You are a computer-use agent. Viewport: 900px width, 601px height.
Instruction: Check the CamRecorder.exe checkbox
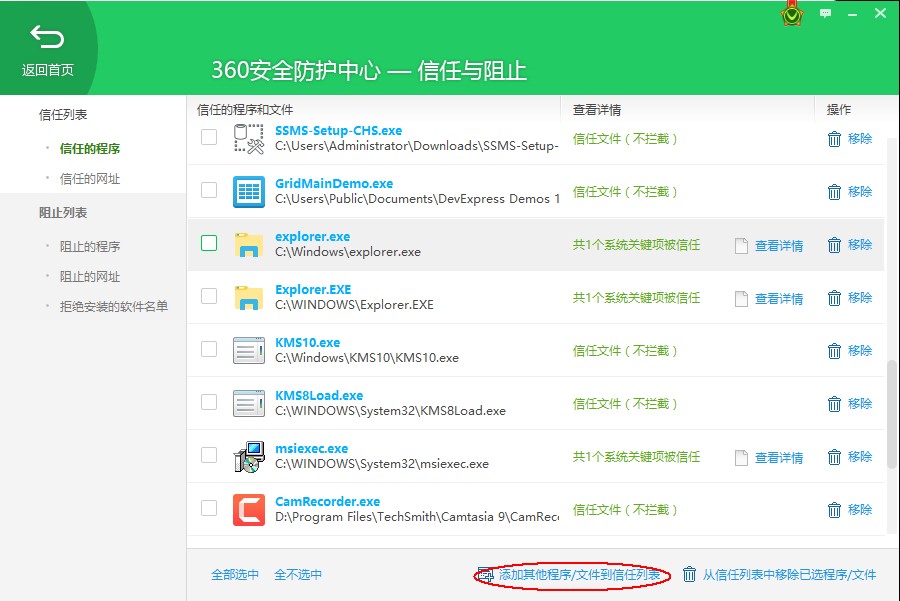(209, 507)
